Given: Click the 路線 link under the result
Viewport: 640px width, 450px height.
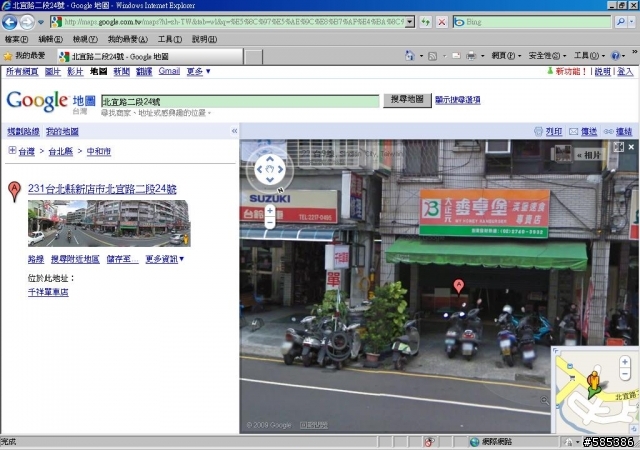Looking at the screenshot, I should (x=36, y=259).
